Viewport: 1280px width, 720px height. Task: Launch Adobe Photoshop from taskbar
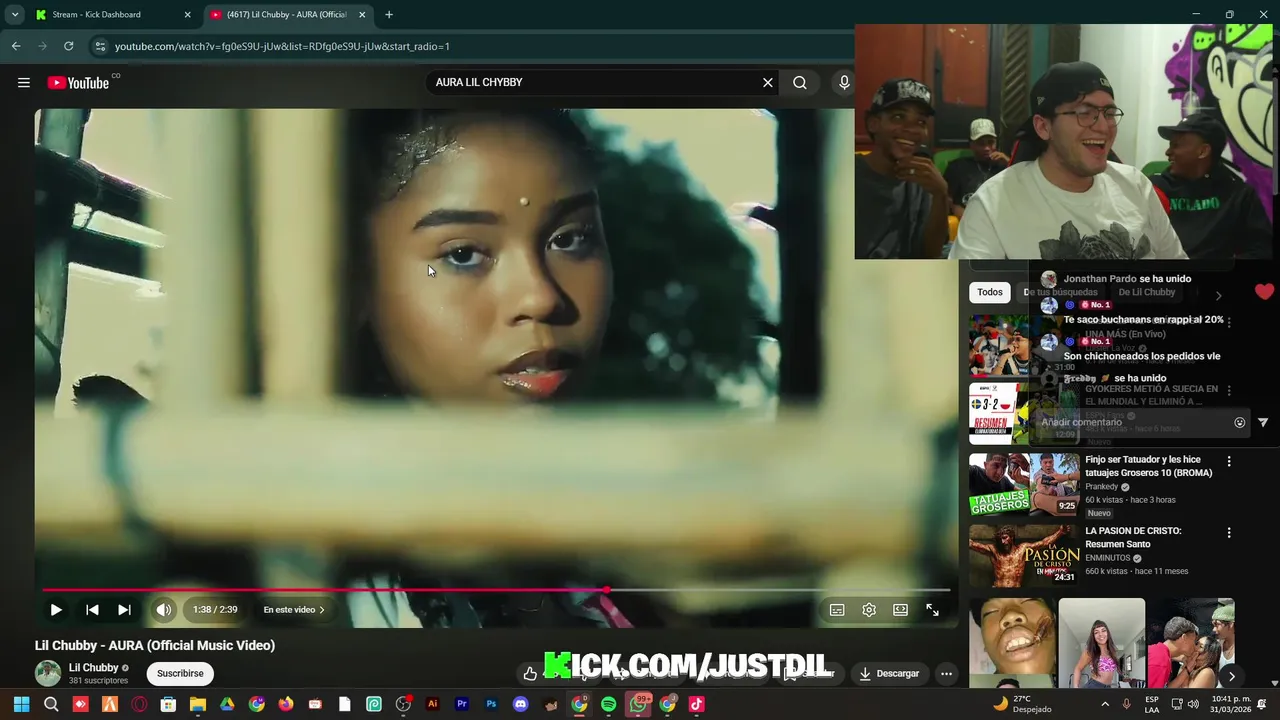[x=491, y=704]
